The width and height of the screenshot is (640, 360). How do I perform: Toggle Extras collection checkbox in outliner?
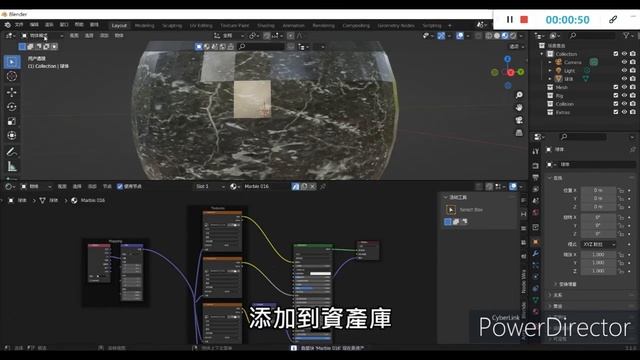[616, 112]
